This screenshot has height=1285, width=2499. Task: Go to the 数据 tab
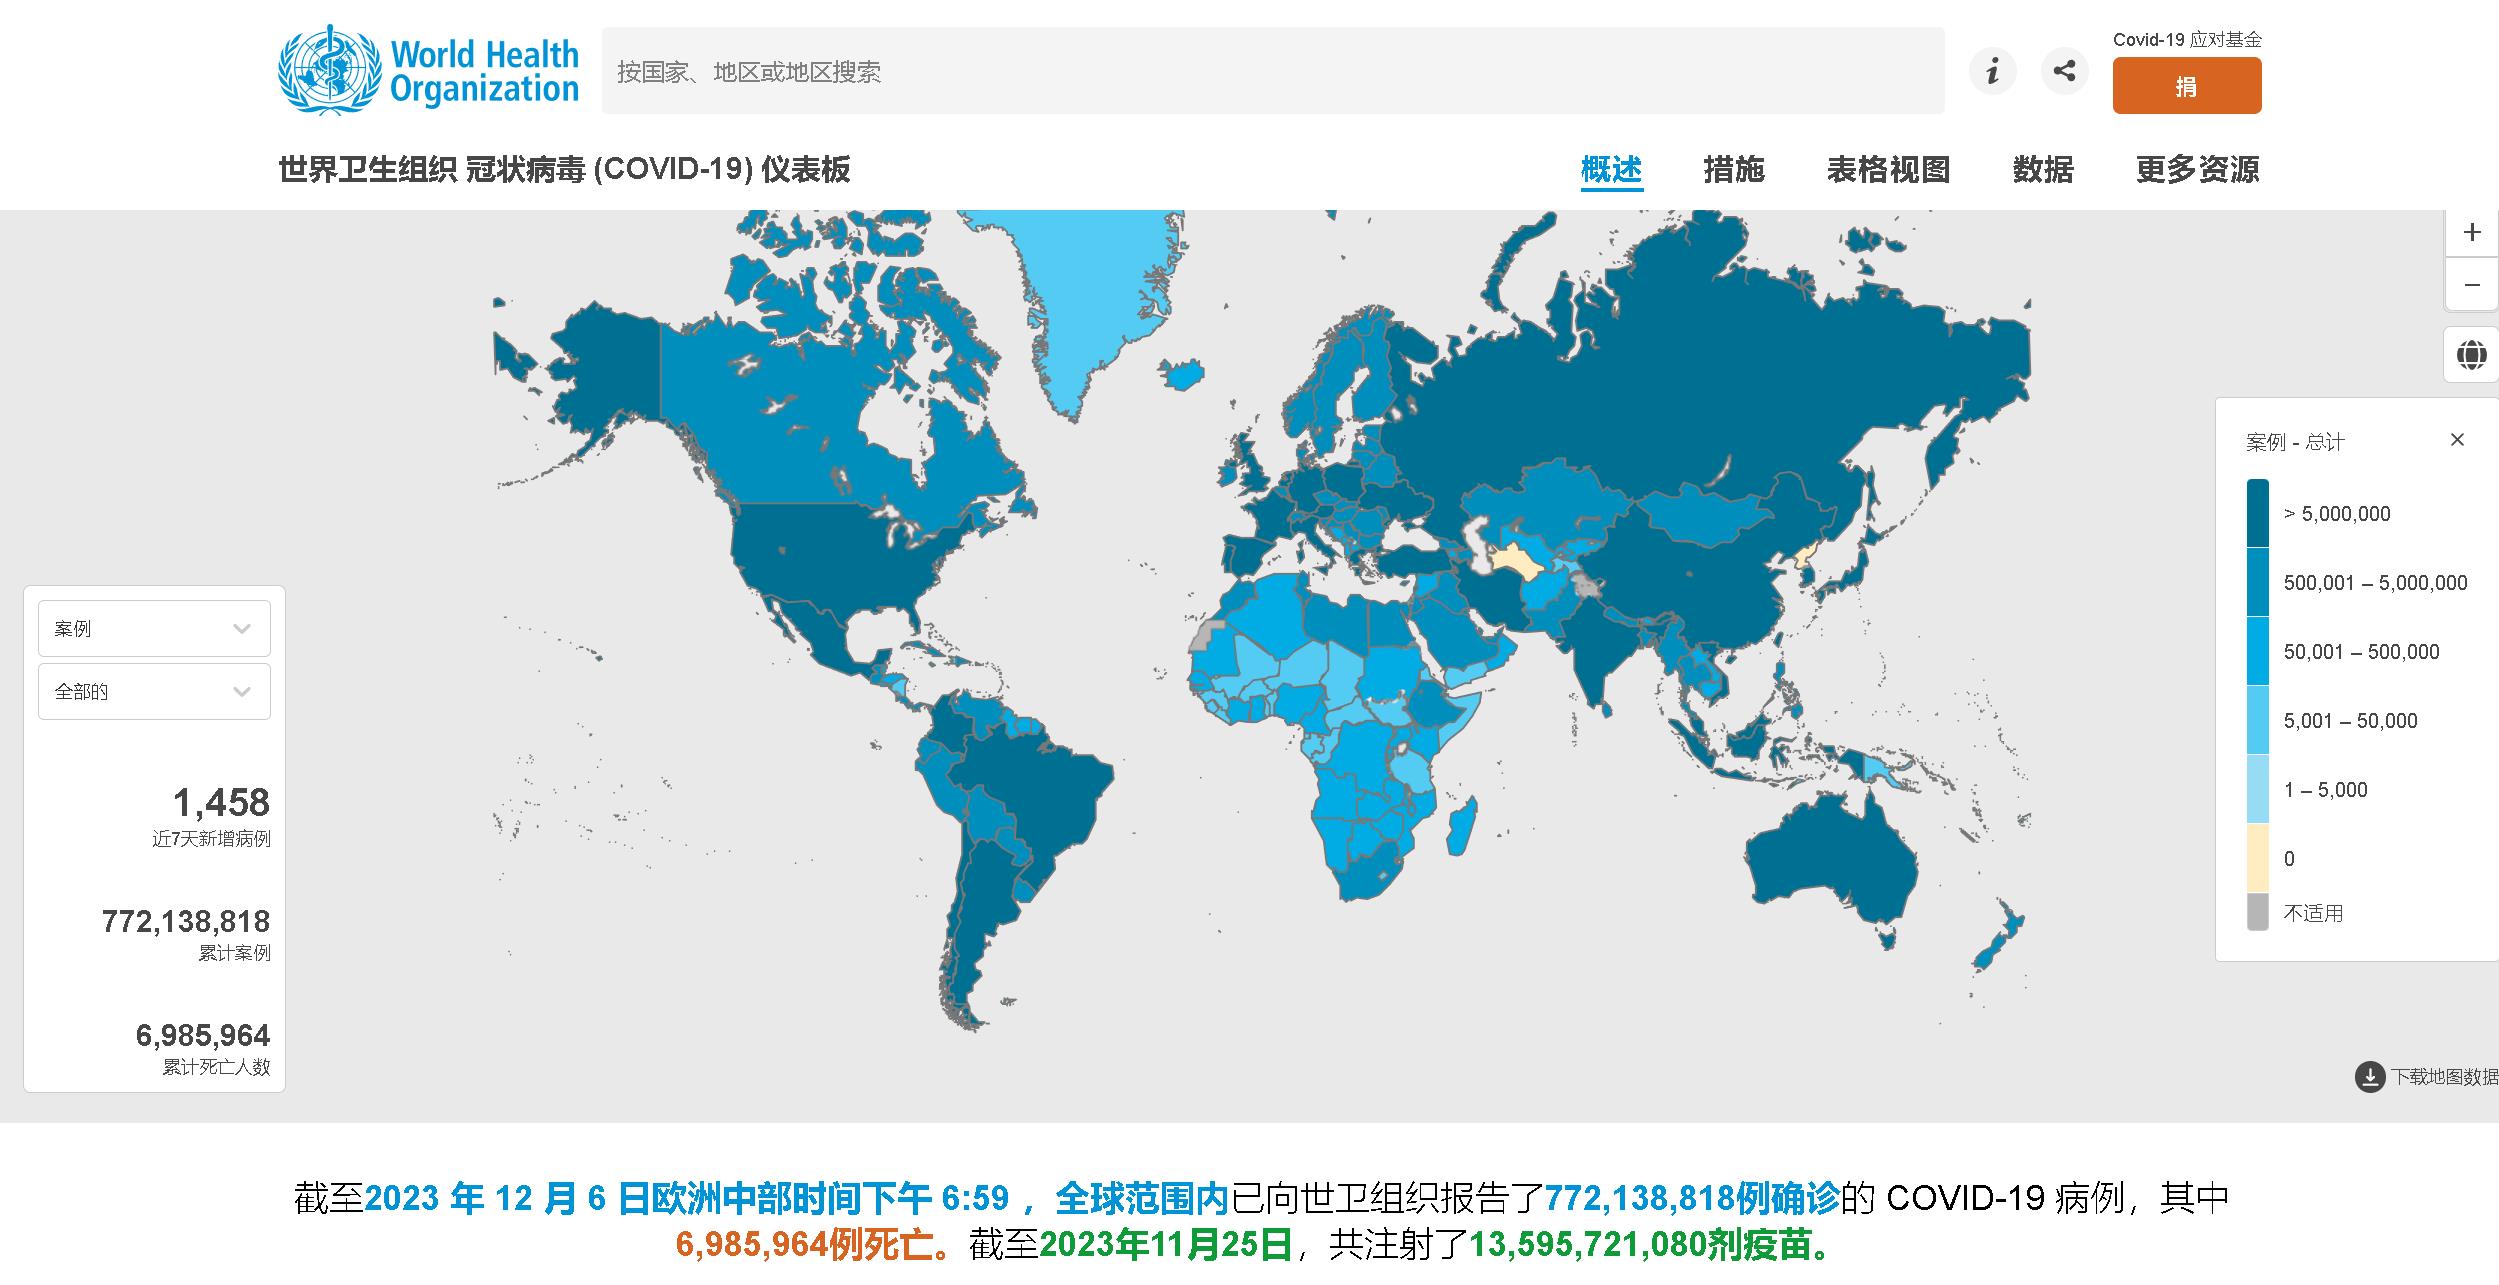tap(2042, 169)
